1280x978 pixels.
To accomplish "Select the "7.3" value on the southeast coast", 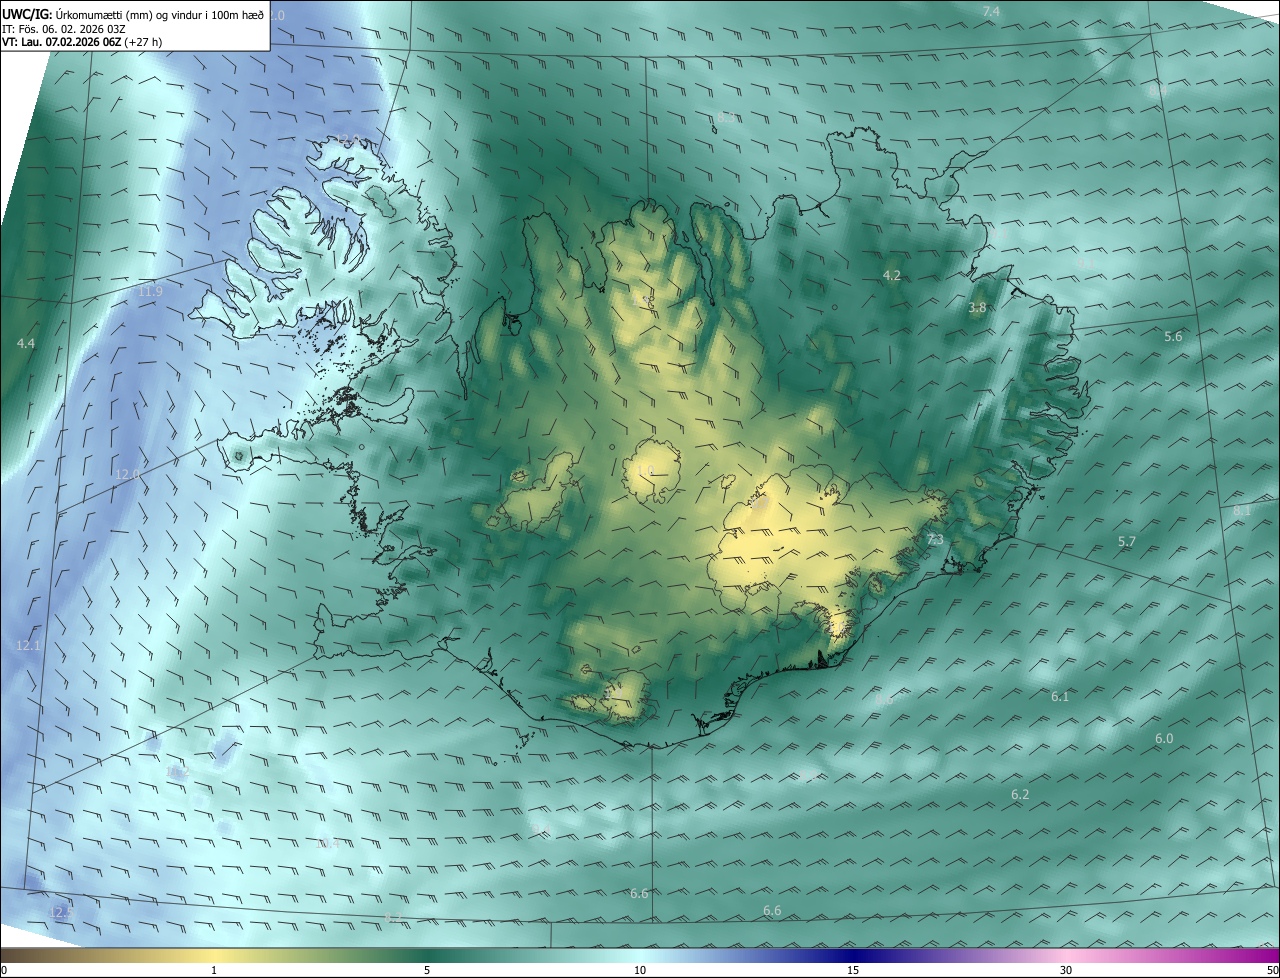I will click(x=935, y=539).
